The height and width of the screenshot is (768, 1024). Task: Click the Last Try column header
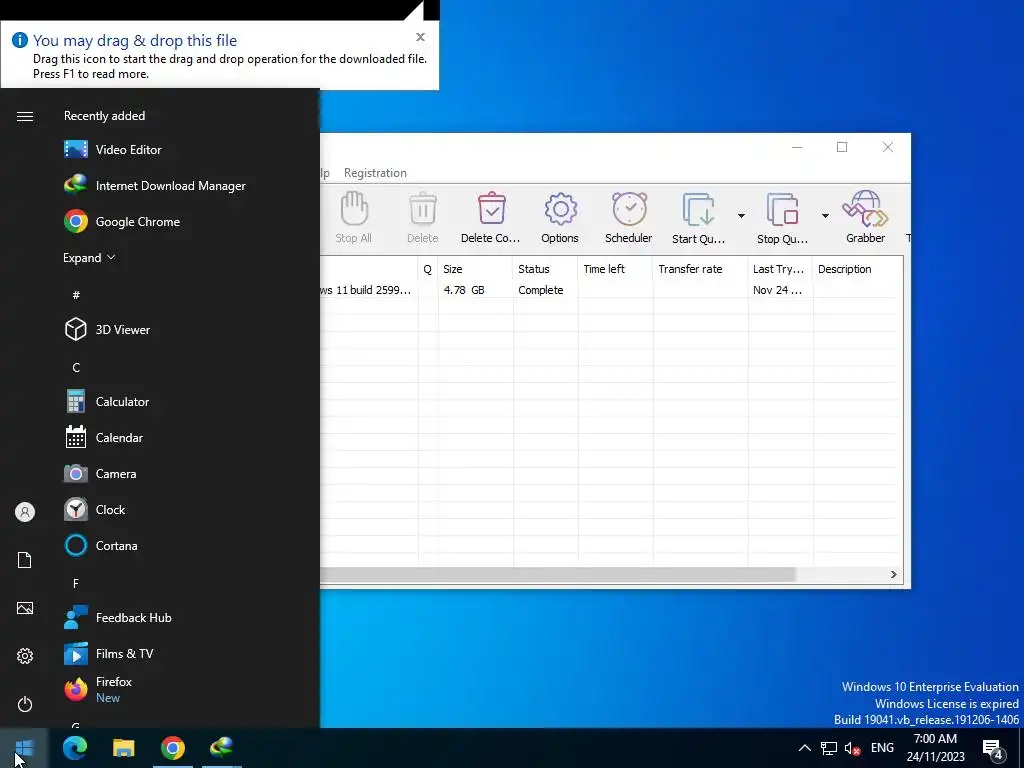click(780, 269)
